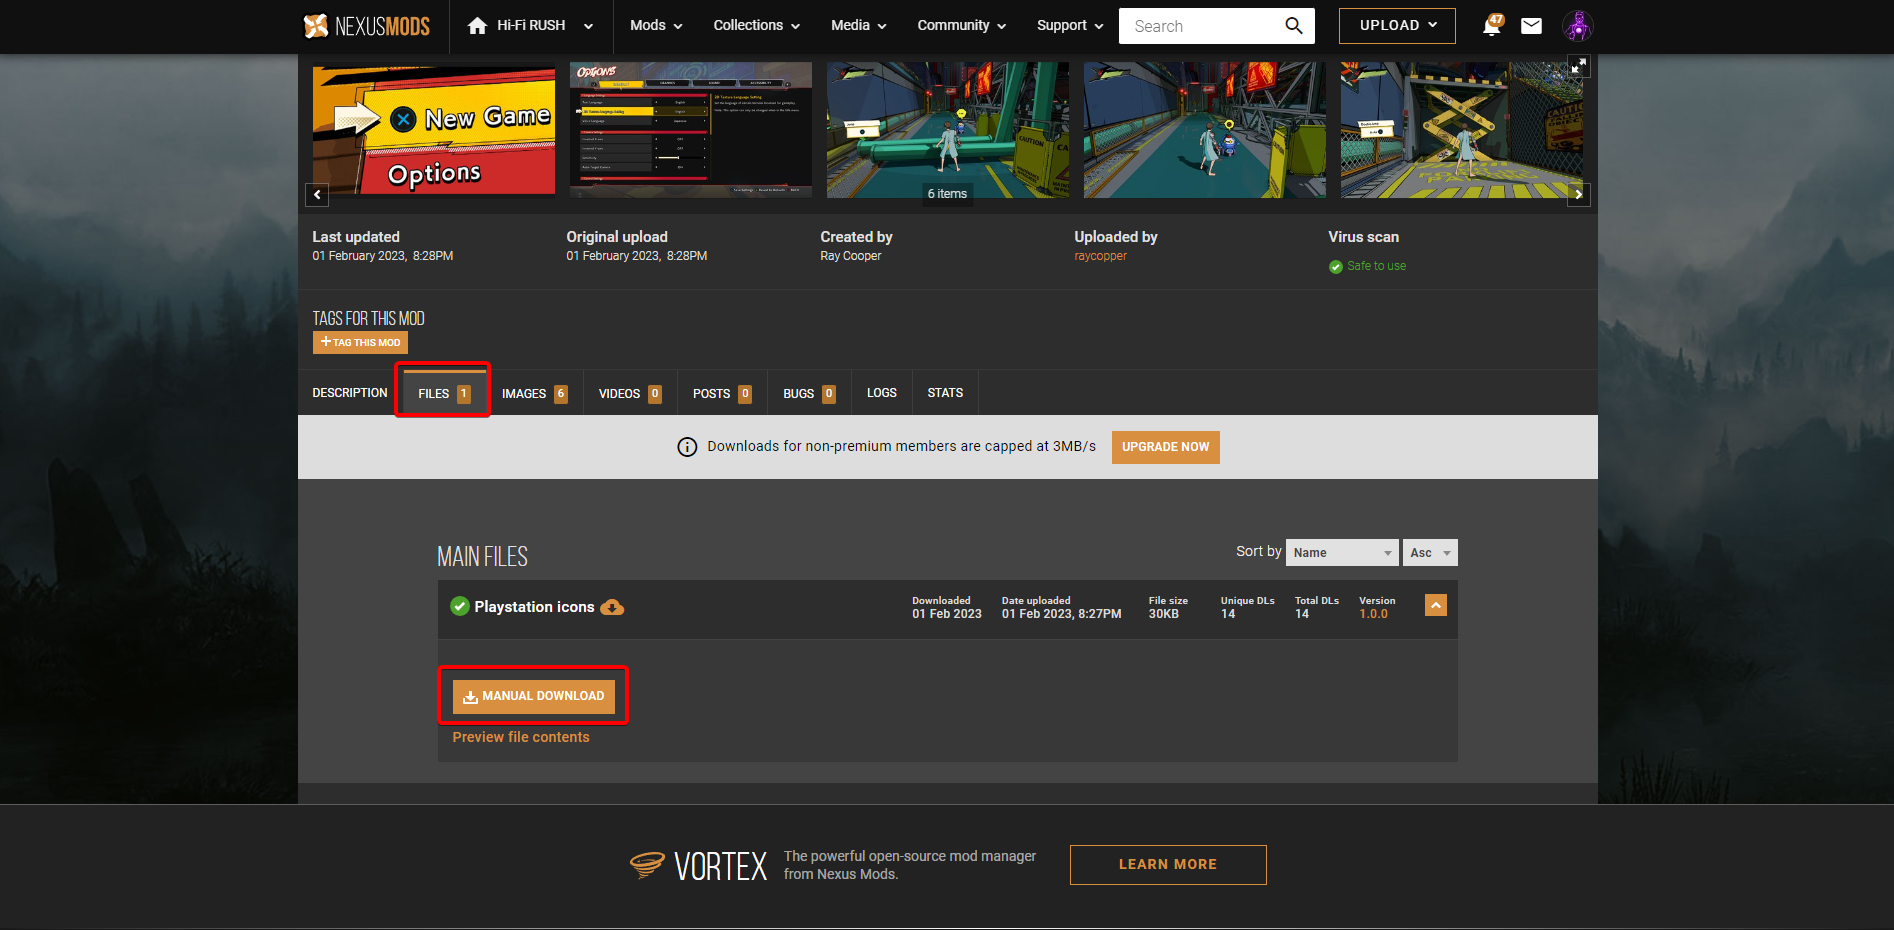This screenshot has height=930, width=1894.
Task: Switch to the Files tab
Action: [444, 393]
